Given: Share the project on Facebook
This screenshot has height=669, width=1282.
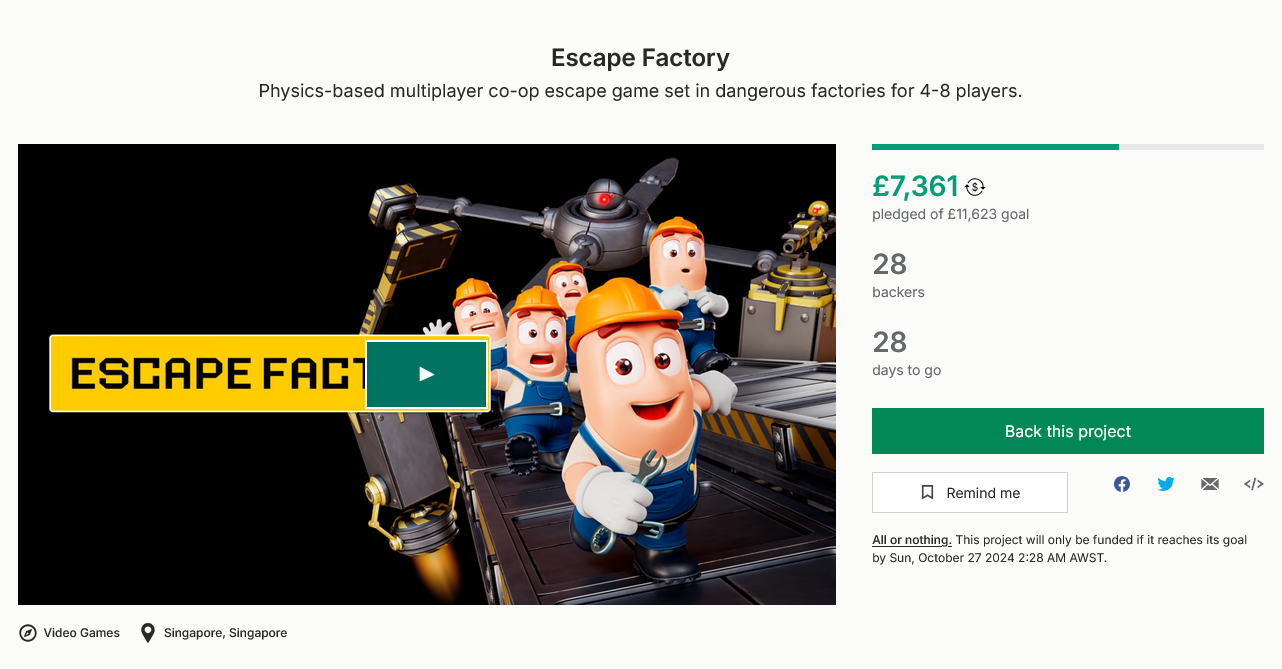Looking at the screenshot, I should 1122,484.
